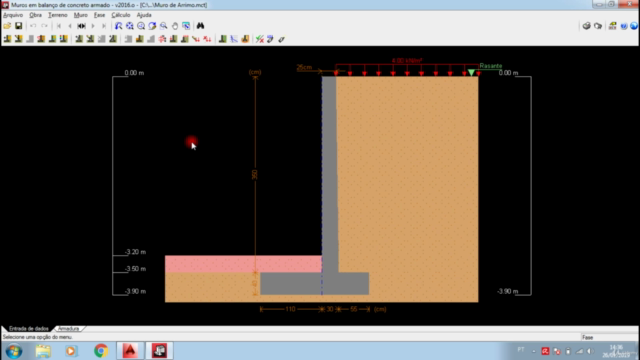This screenshot has width=640, height=360.
Task: Click the pencil edit icon at toolbar end
Action: (282, 39)
